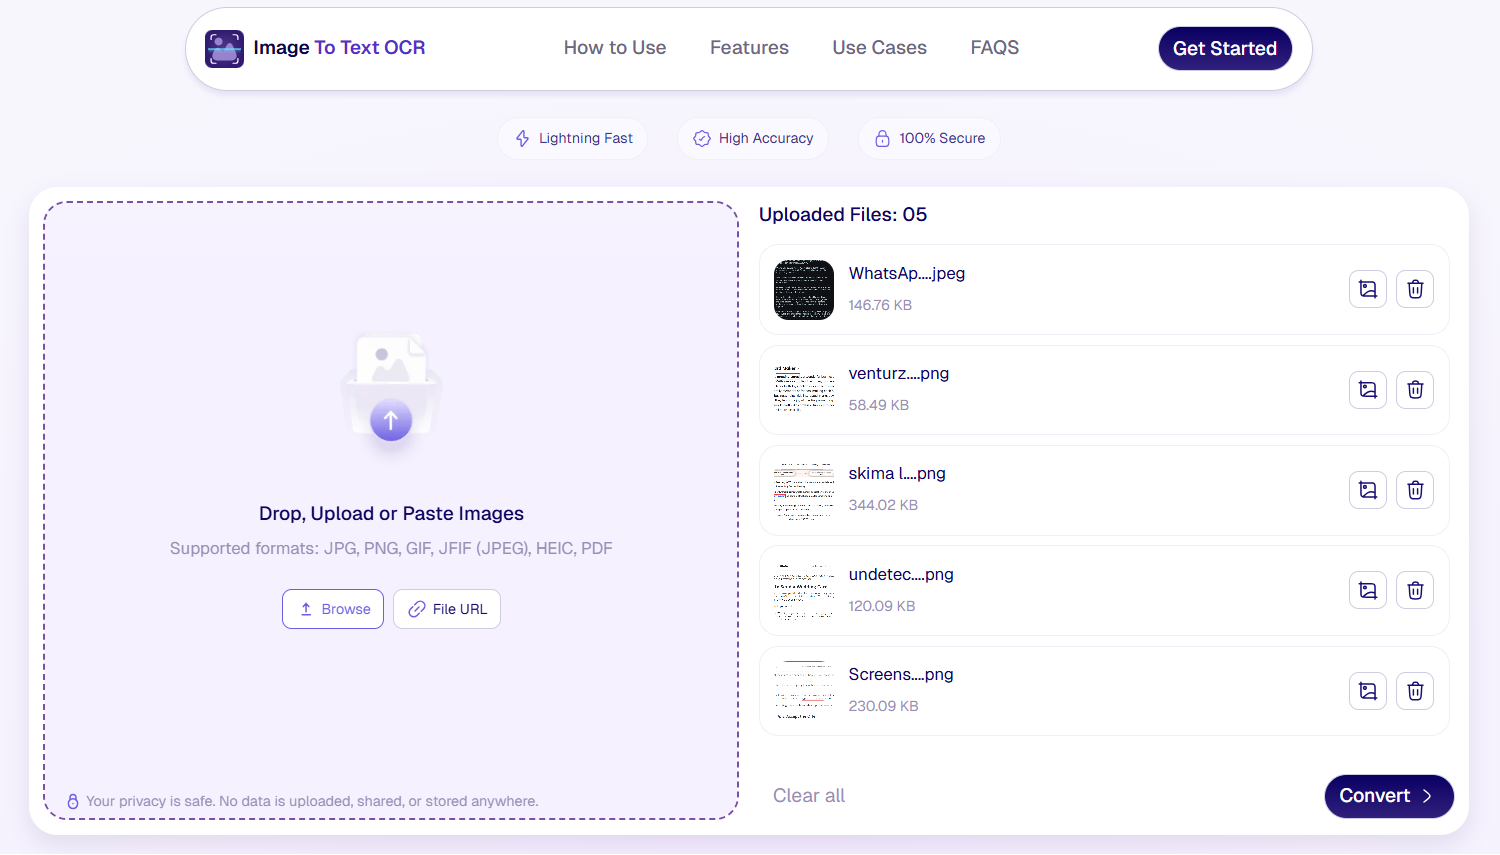
Task: Preview the Screens....png image
Action: point(1368,691)
